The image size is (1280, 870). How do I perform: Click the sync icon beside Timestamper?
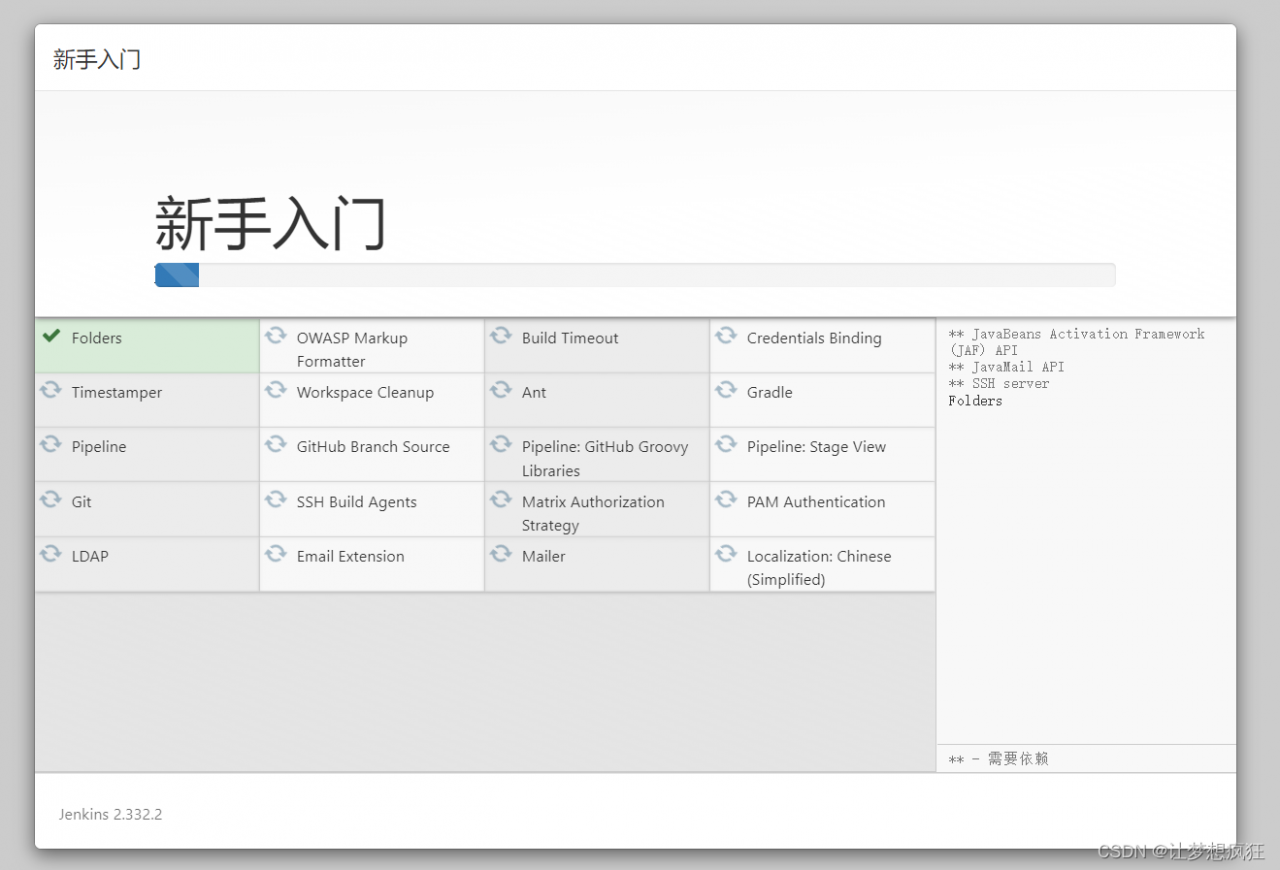51,390
